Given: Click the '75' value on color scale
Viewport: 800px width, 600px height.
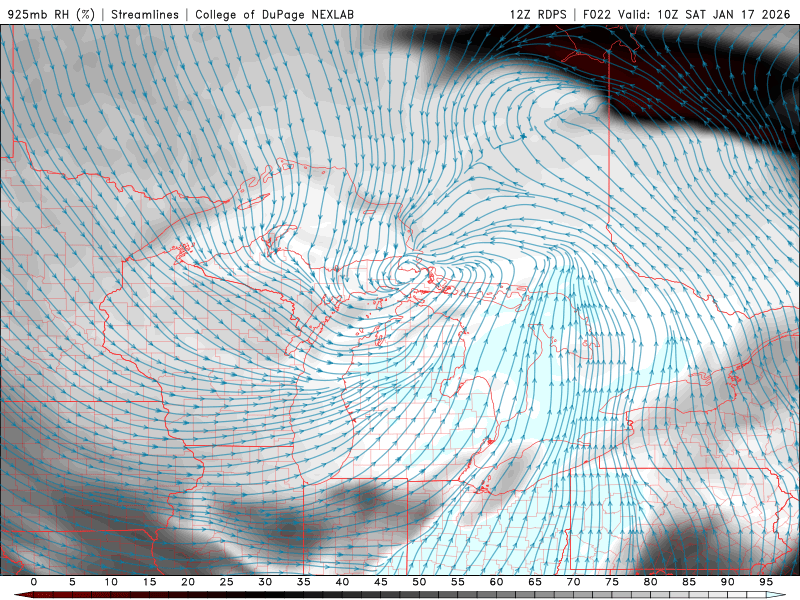Looking at the screenshot, I should [612, 582].
